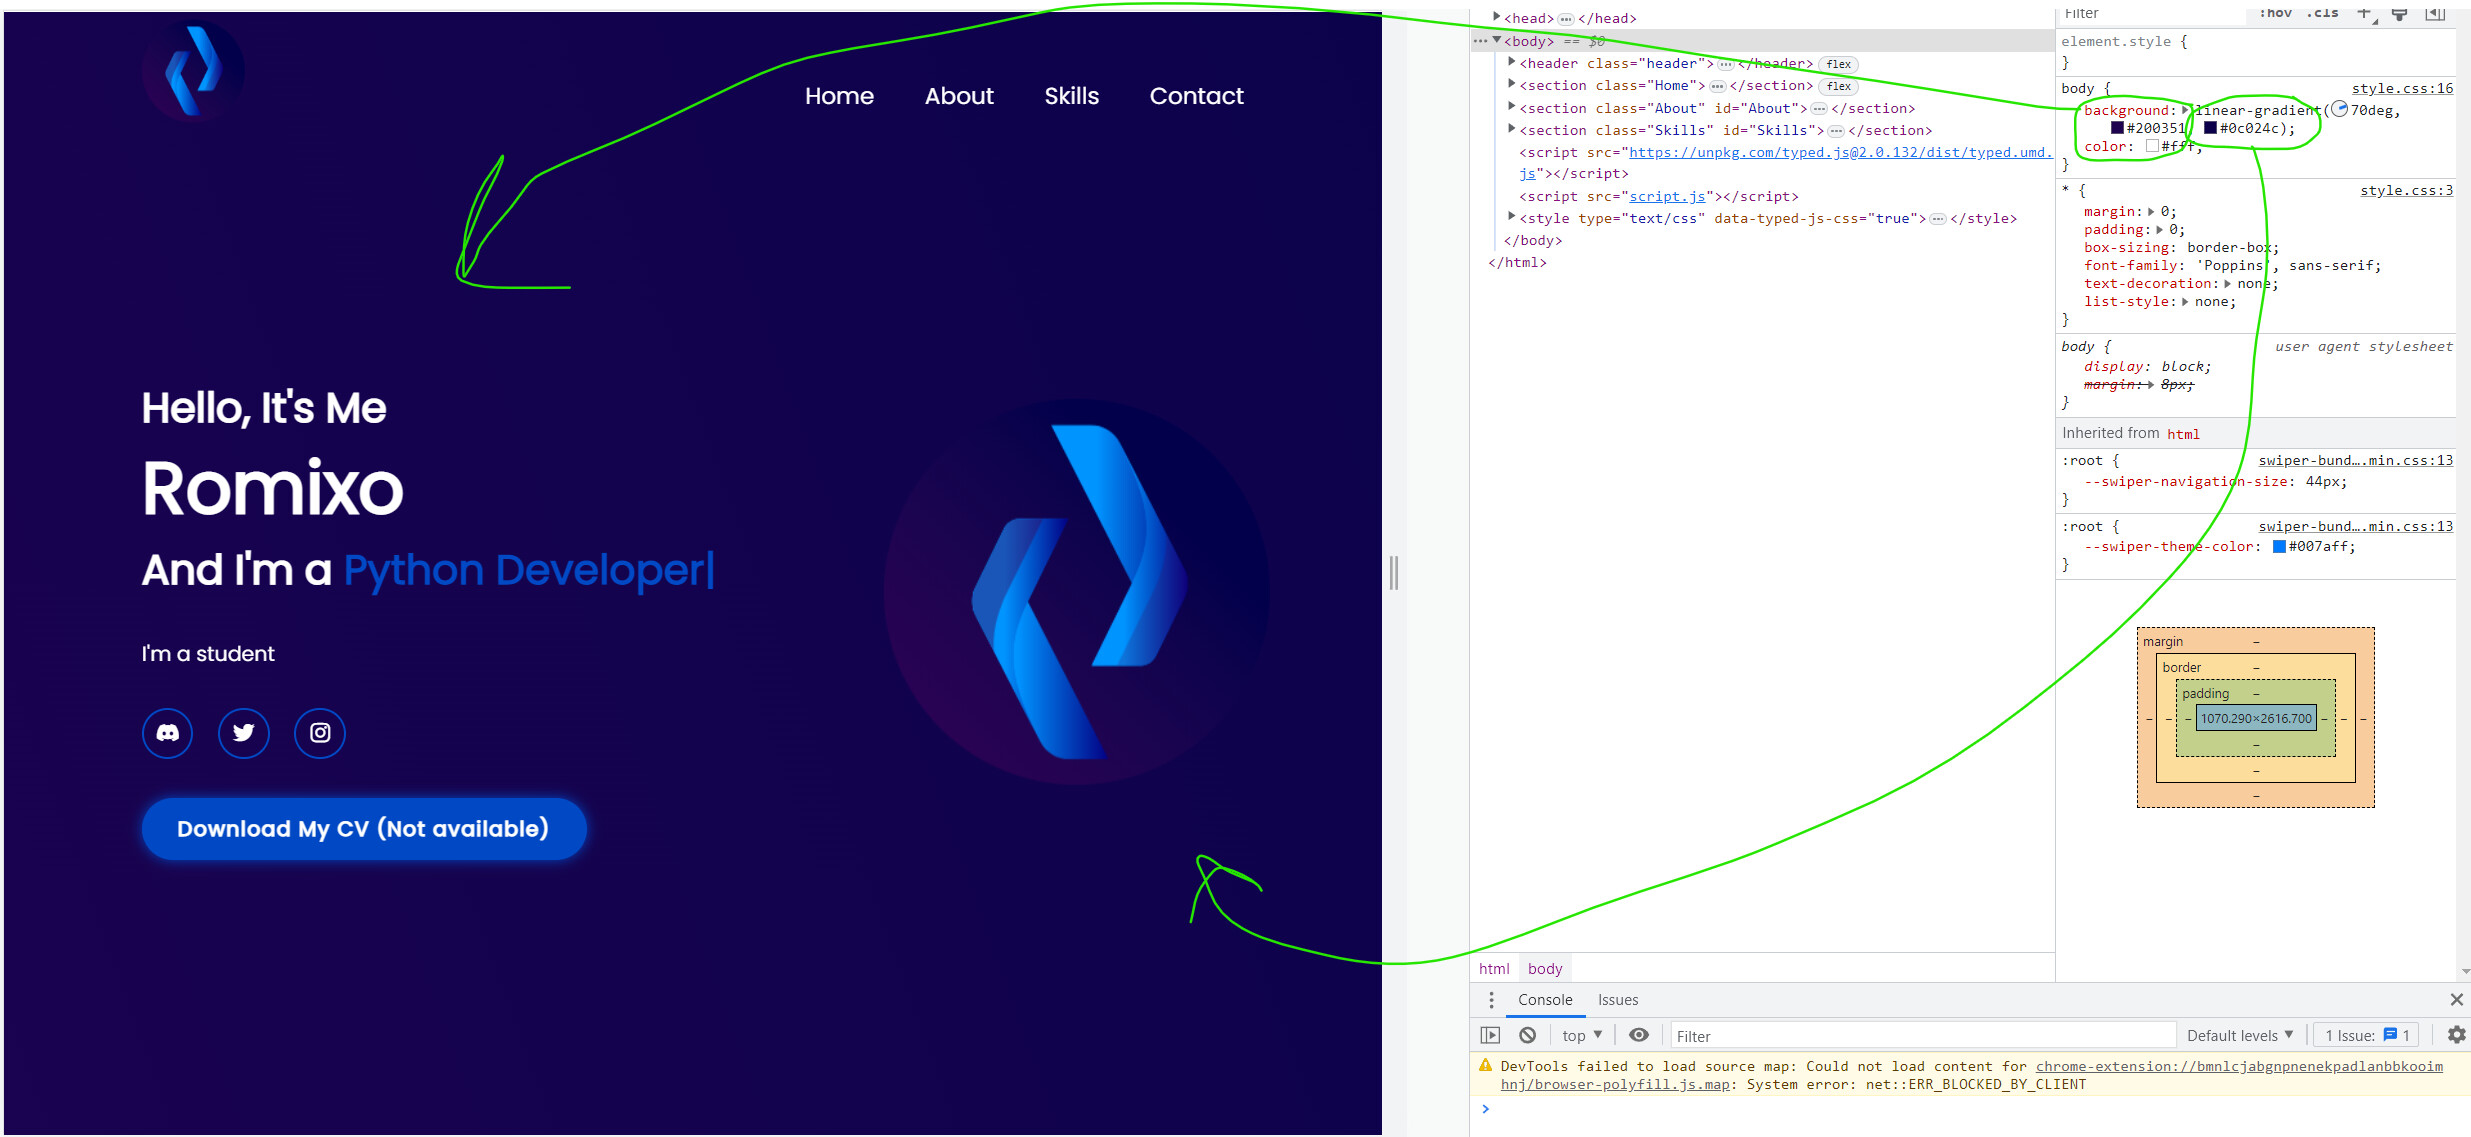Image resolution: width=2471 pixels, height=1137 pixels.
Task: Go to the Contact nav link
Action: pos(1196,96)
